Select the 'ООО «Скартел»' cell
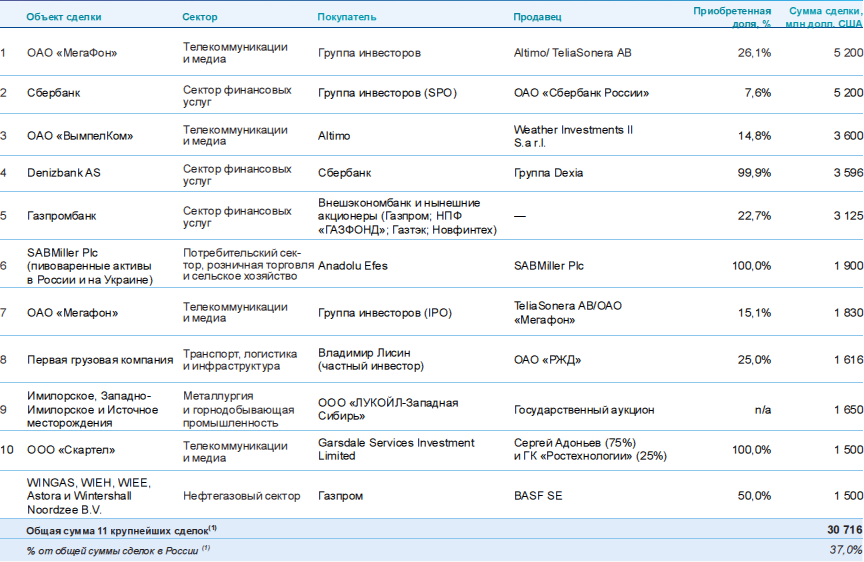Screen dimensions: 864x562 71,450
